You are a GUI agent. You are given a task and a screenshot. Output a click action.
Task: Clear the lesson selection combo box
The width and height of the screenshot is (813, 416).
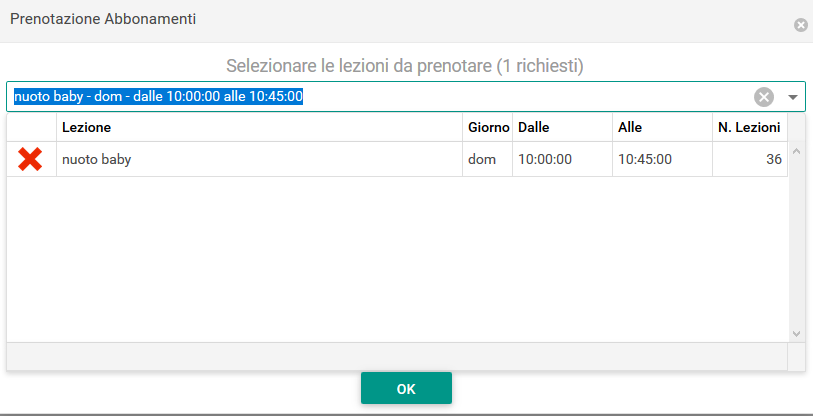tap(764, 97)
